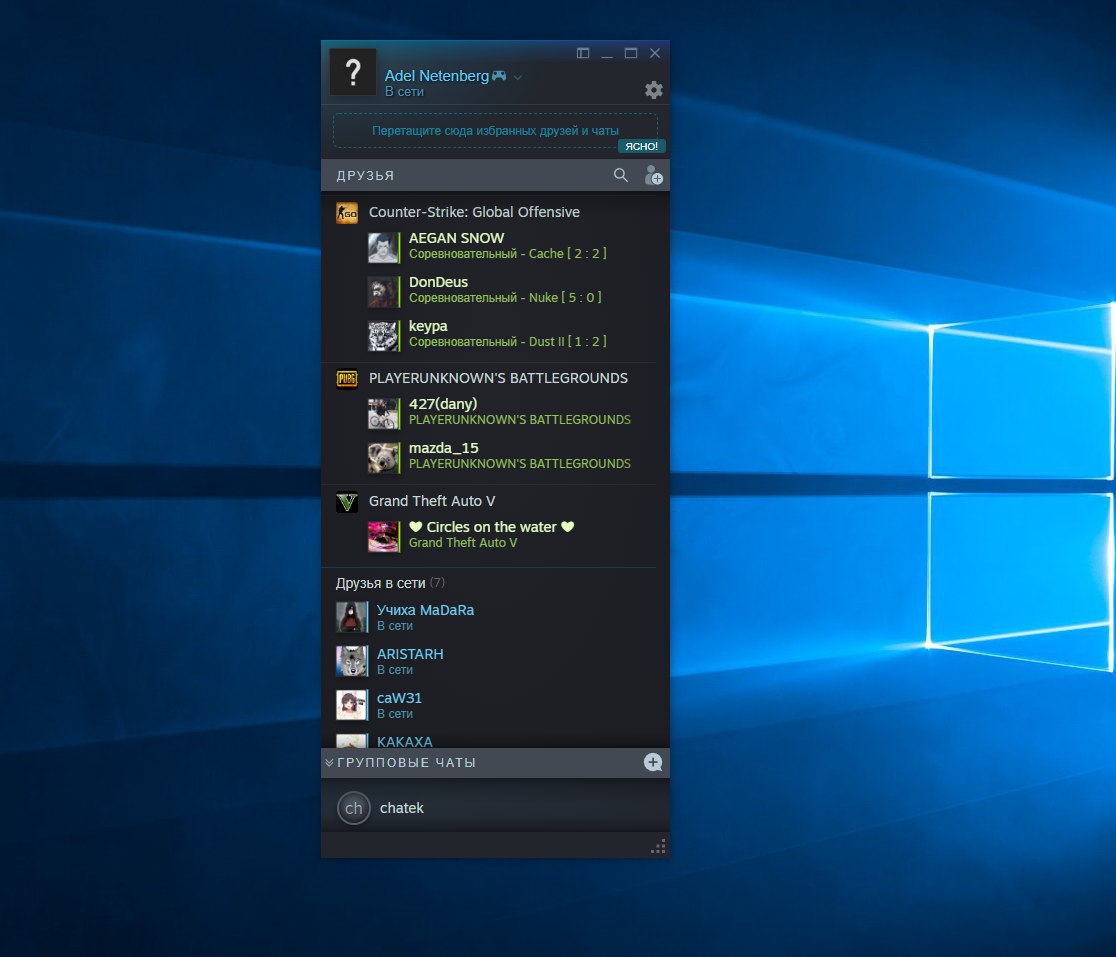Click Учиха MaDaRa avatar
The height and width of the screenshot is (957, 1116).
352,618
